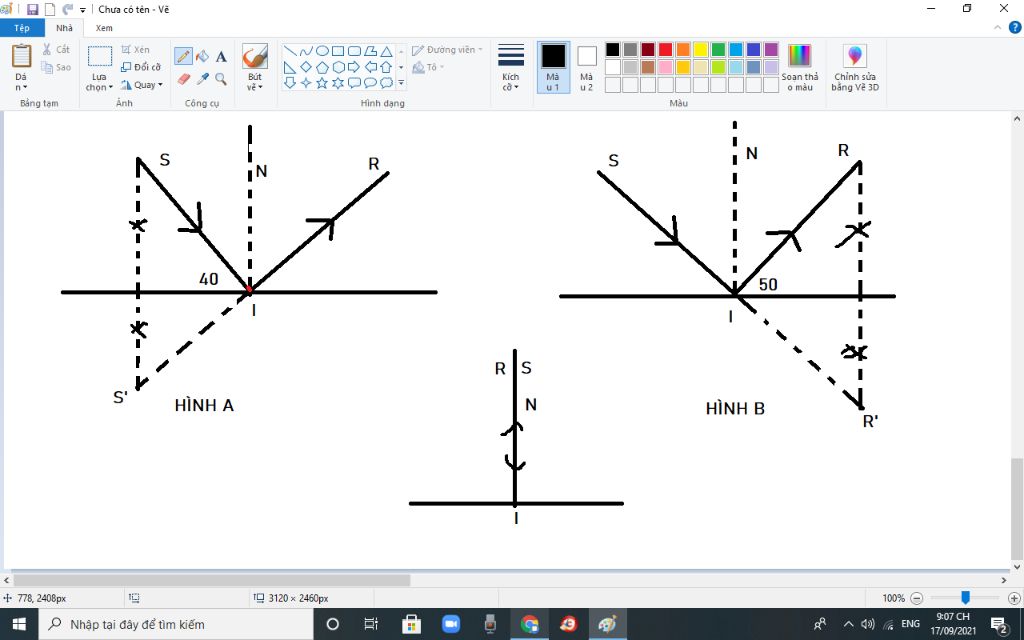
Task: Pick the red color swatch
Action: [x=665, y=50]
